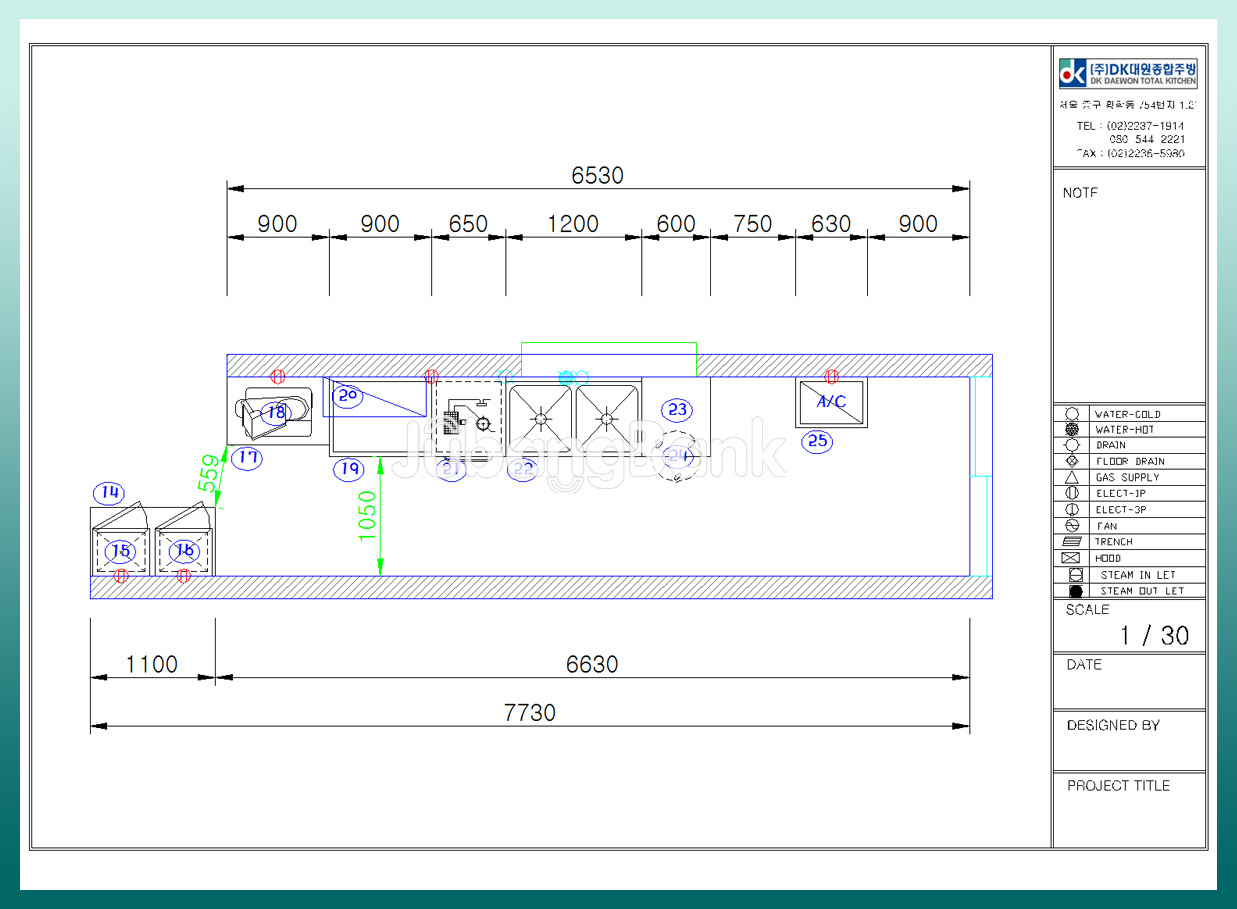Screen dimensions: 1237x909
Task: Select the PROJECT TITLE field label
Action: tap(1118, 786)
